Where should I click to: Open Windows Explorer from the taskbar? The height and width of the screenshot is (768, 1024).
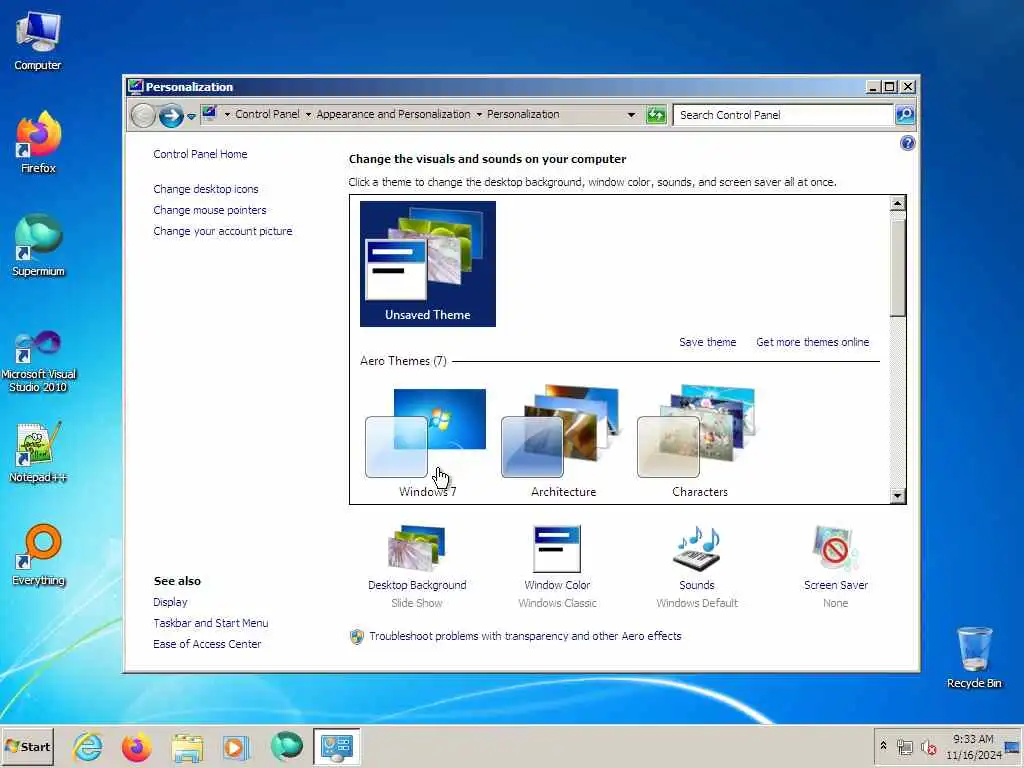pos(187,747)
